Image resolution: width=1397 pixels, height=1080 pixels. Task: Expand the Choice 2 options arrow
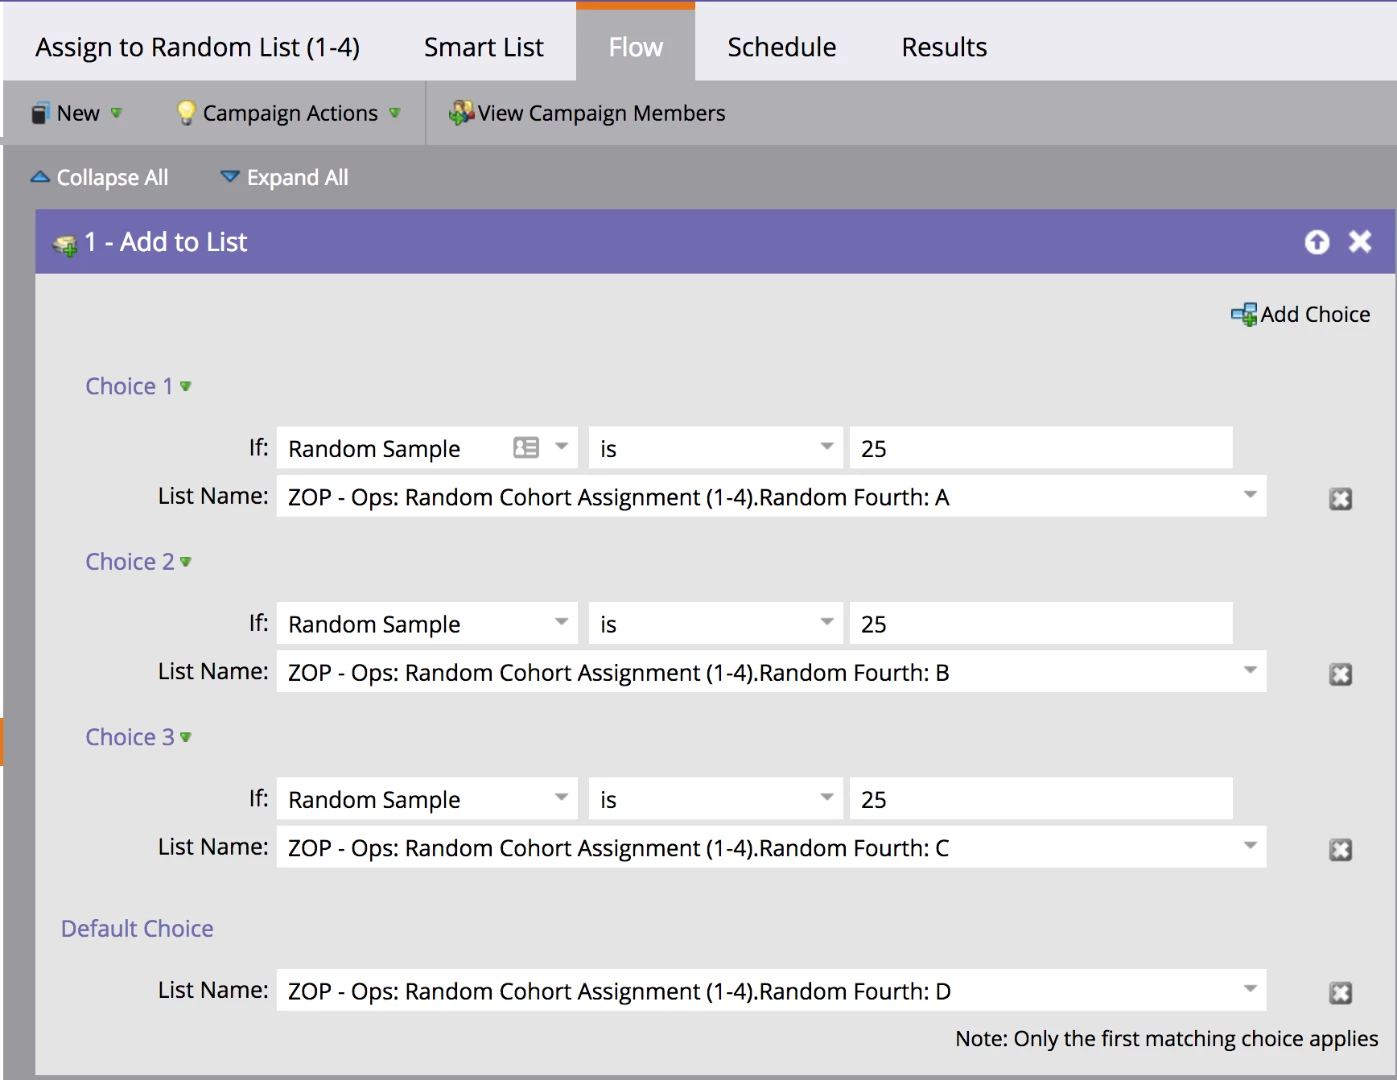point(186,562)
